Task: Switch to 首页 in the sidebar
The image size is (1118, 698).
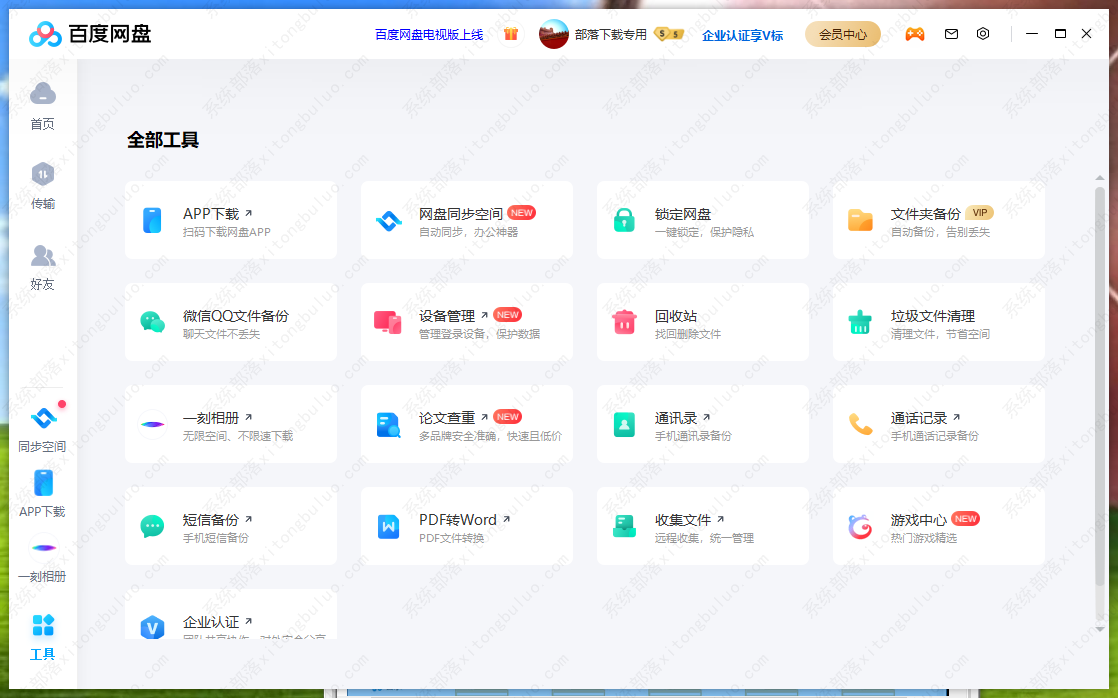Action: click(42, 106)
